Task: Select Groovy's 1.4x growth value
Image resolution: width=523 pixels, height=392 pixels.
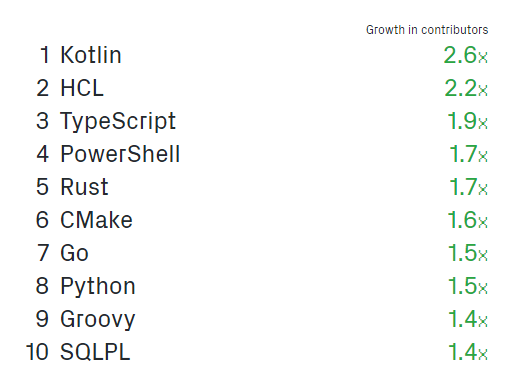Action: (468, 319)
